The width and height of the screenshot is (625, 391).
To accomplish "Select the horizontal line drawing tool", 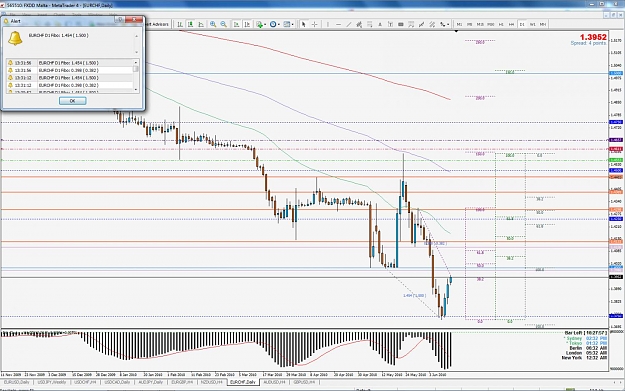I will (338, 24).
